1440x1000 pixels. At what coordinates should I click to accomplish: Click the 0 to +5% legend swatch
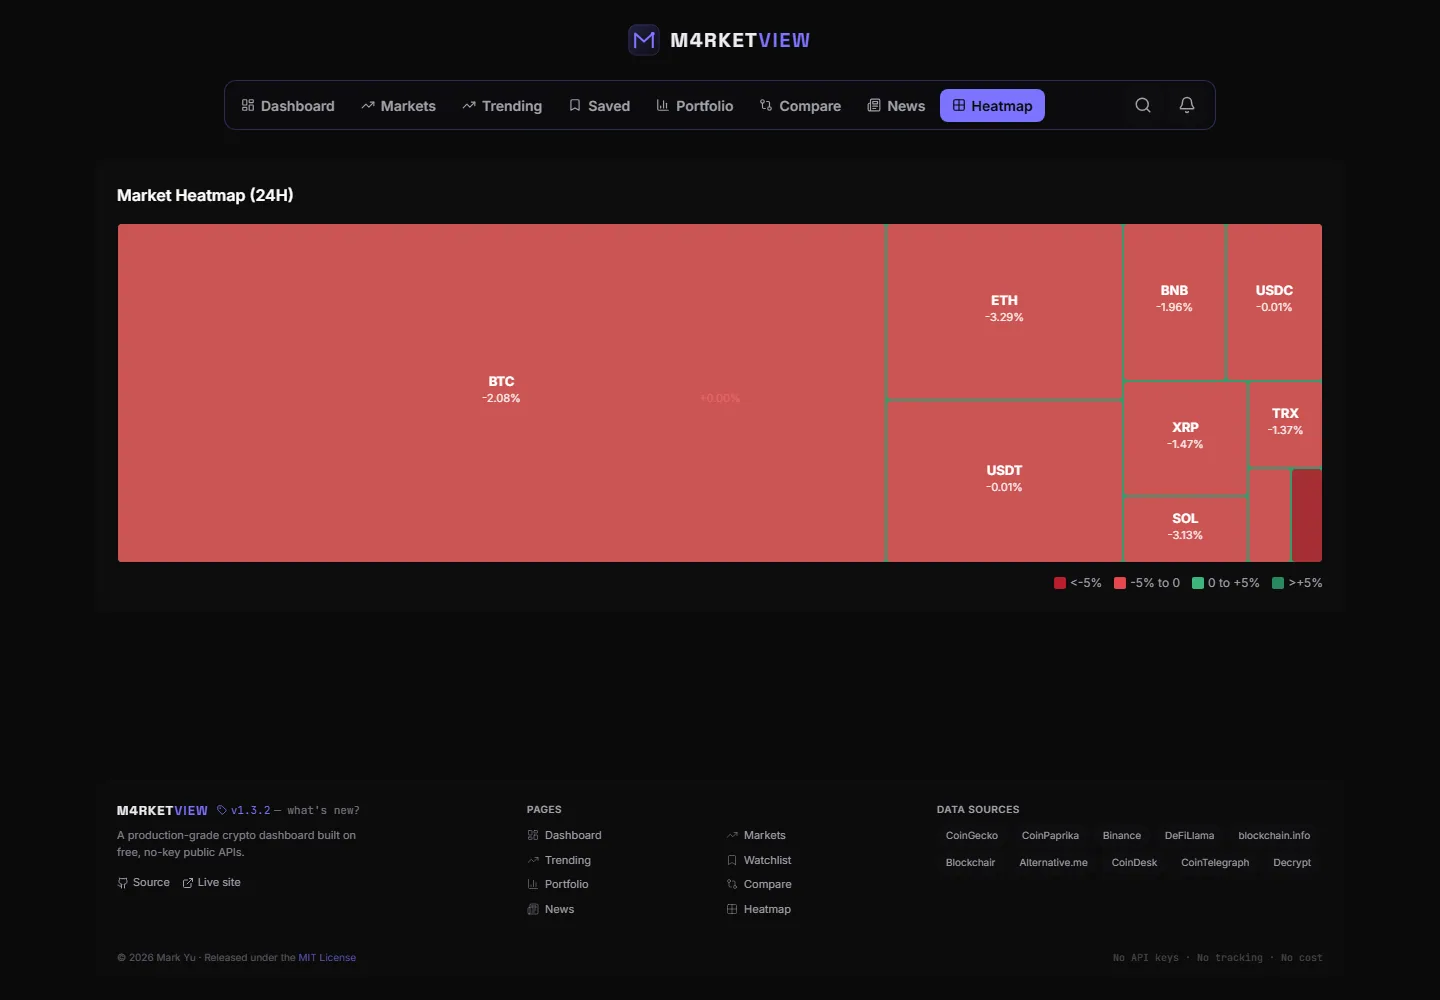pyautogui.click(x=1198, y=583)
